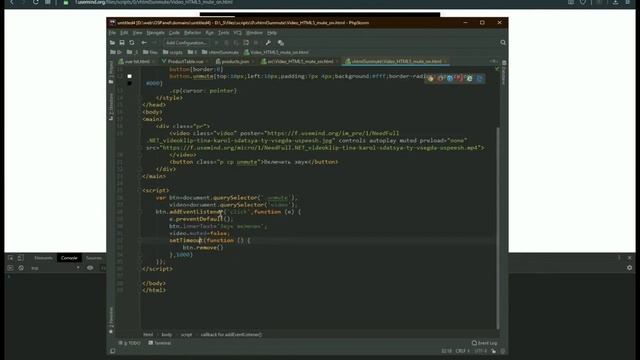
Task: Click the black color swatch in gutter
Action: click(x=129, y=83)
